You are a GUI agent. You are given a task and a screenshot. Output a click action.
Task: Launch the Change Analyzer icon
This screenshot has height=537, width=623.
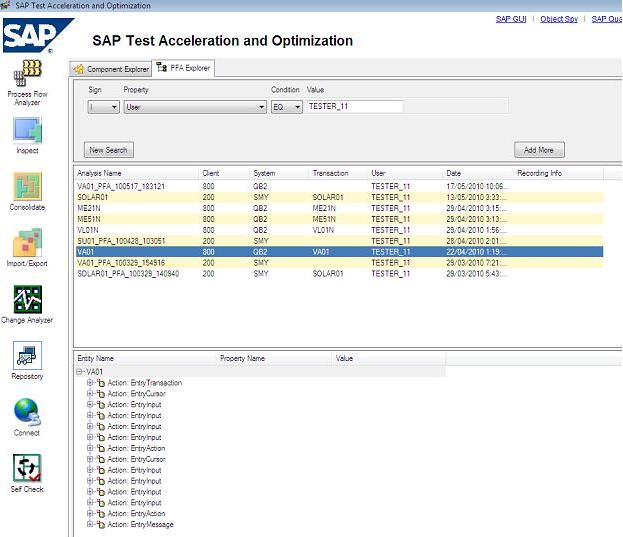pyautogui.click(x=27, y=299)
